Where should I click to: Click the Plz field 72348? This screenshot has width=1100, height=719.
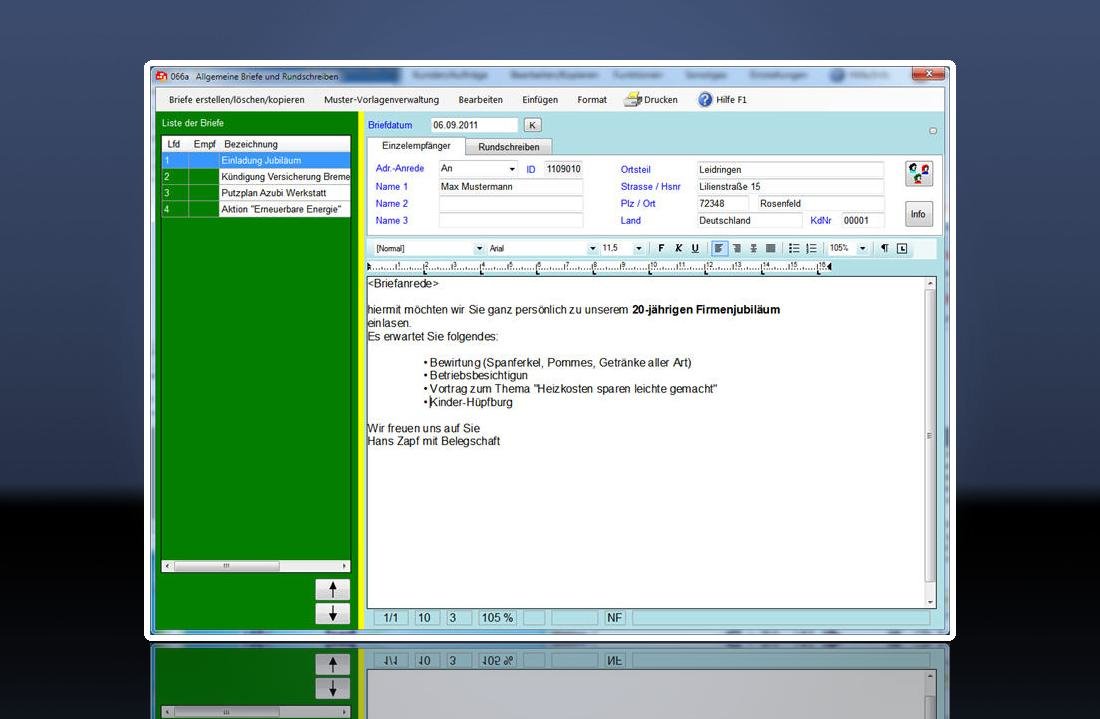(x=723, y=203)
